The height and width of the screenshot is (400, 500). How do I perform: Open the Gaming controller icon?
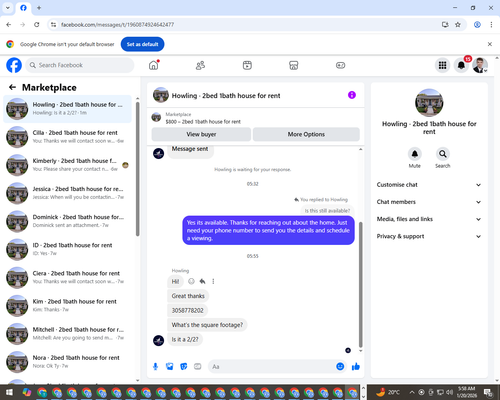click(340, 65)
